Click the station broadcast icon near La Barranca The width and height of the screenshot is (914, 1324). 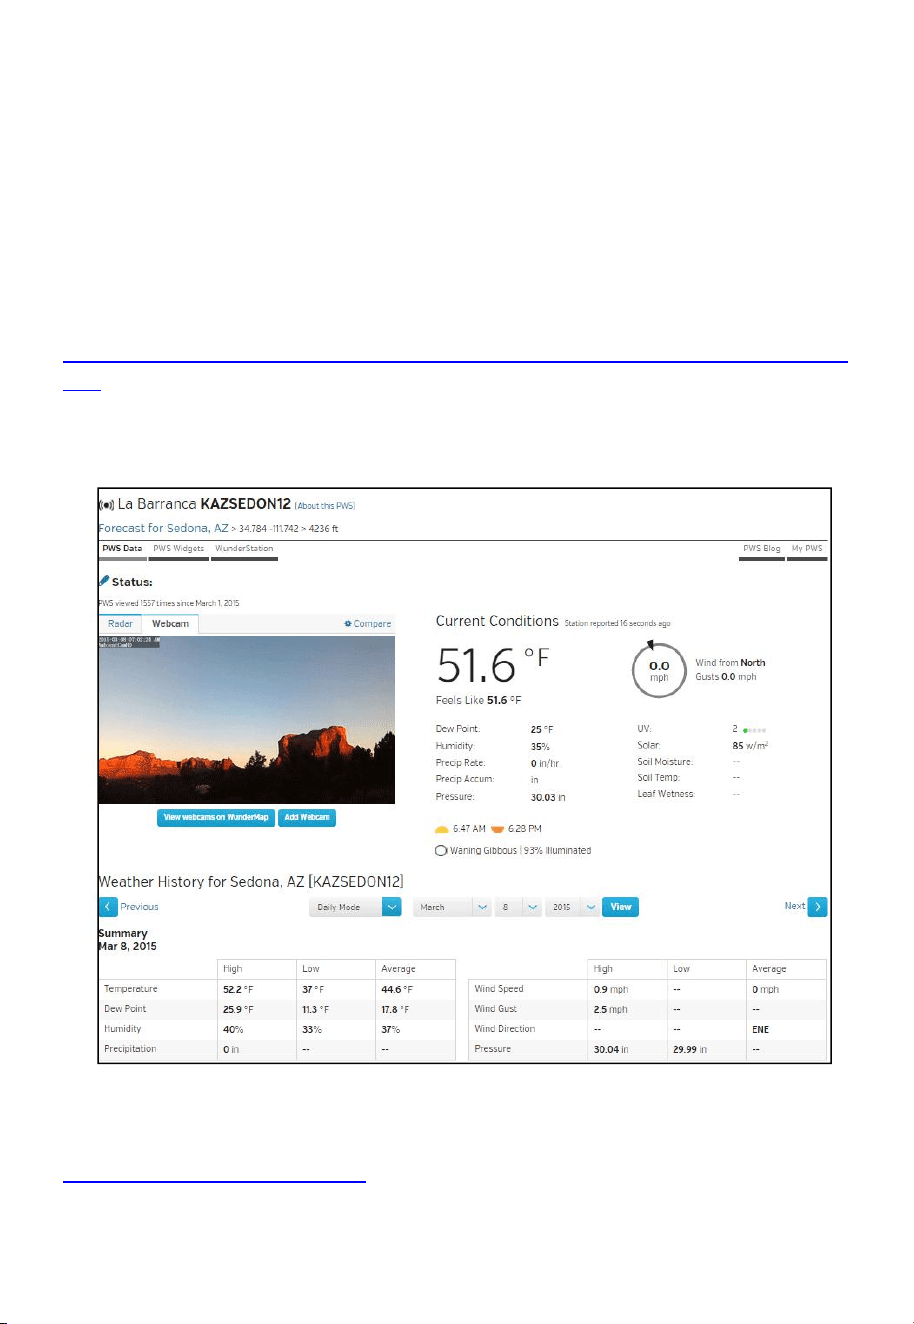tap(106, 506)
